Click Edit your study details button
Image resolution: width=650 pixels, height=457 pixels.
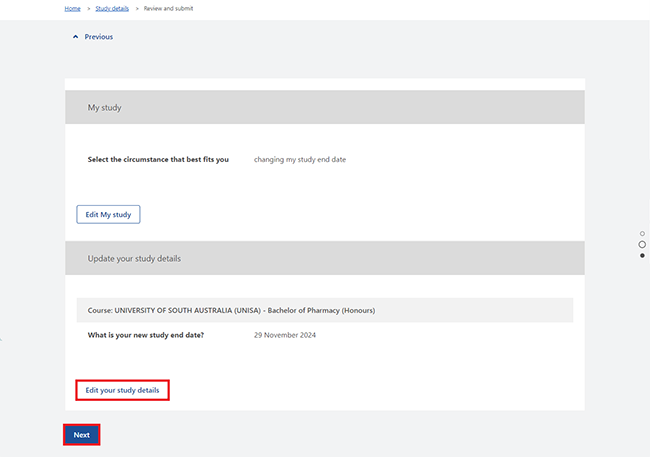(122, 390)
